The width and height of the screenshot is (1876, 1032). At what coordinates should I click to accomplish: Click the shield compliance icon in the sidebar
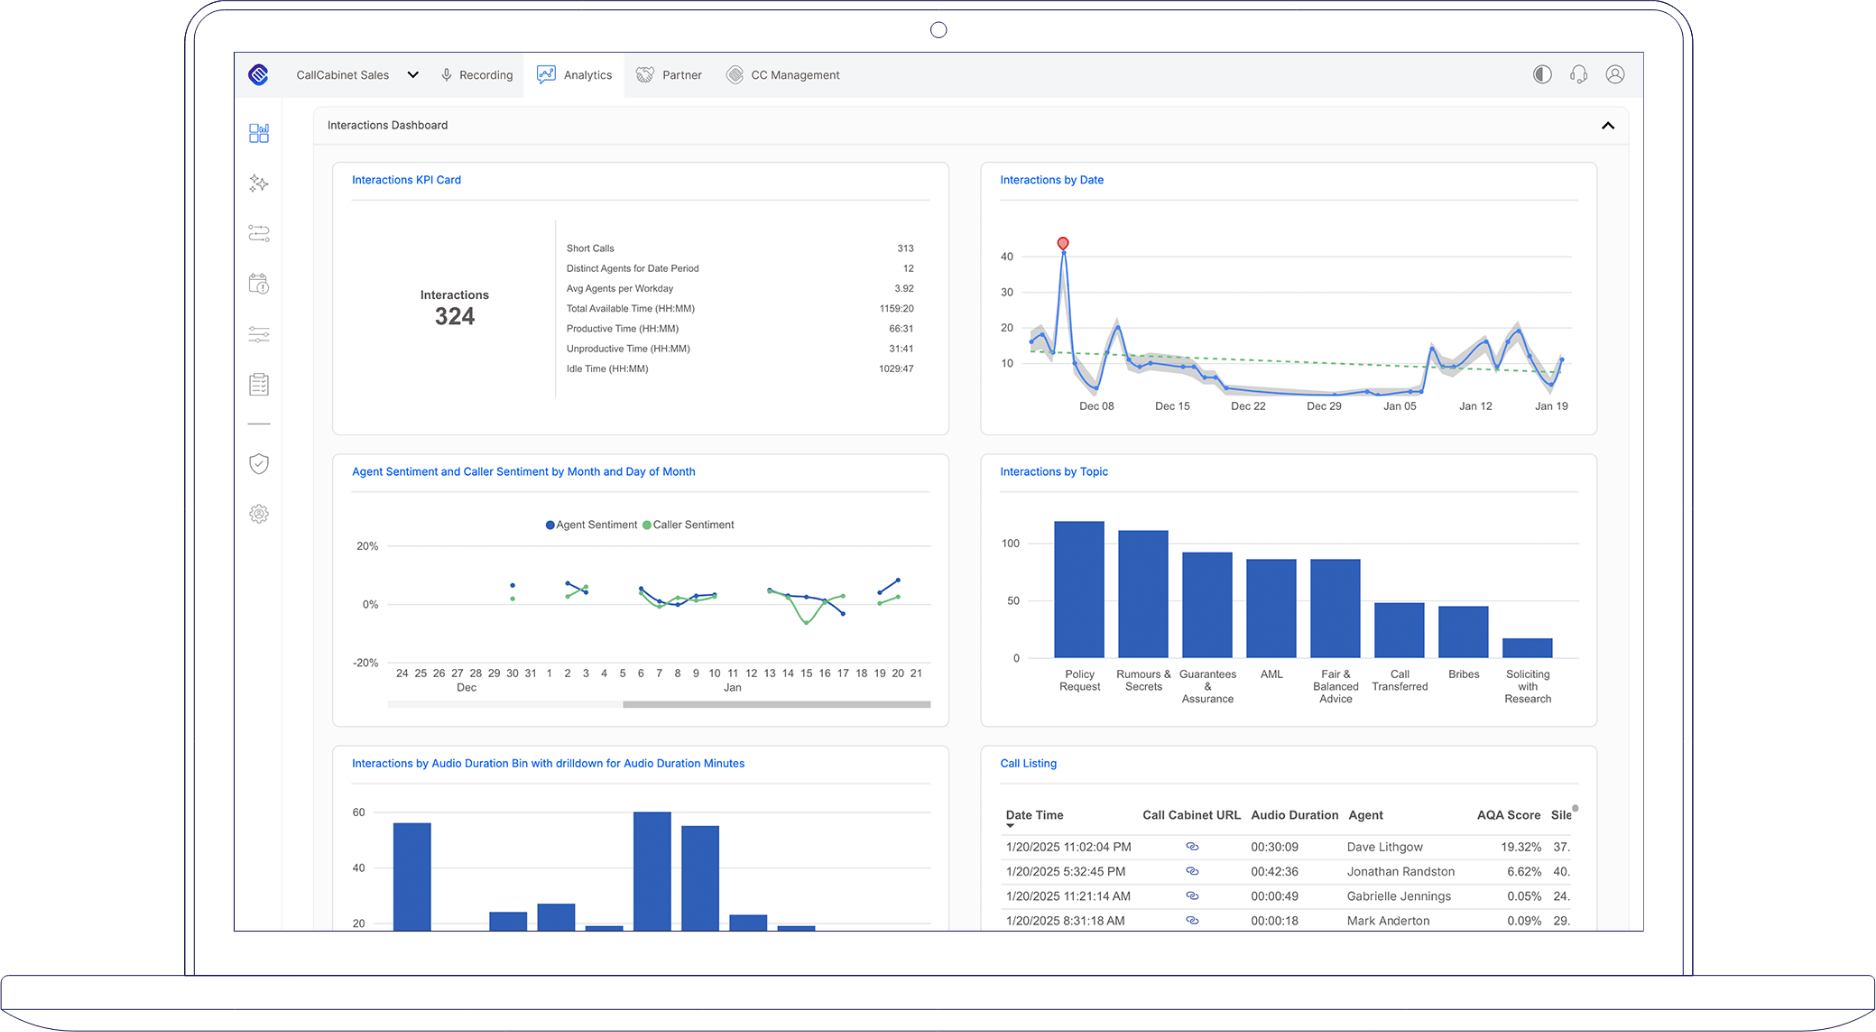[x=258, y=463]
